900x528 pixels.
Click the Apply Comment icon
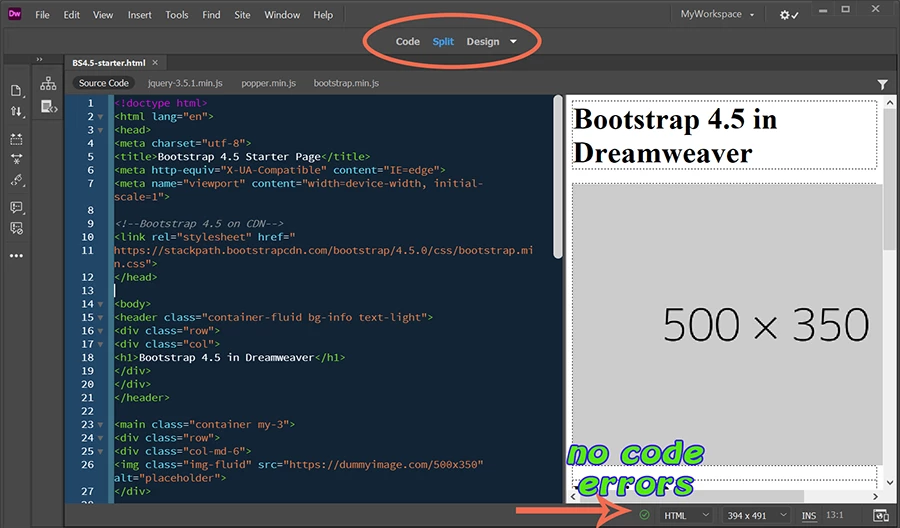click(16, 207)
